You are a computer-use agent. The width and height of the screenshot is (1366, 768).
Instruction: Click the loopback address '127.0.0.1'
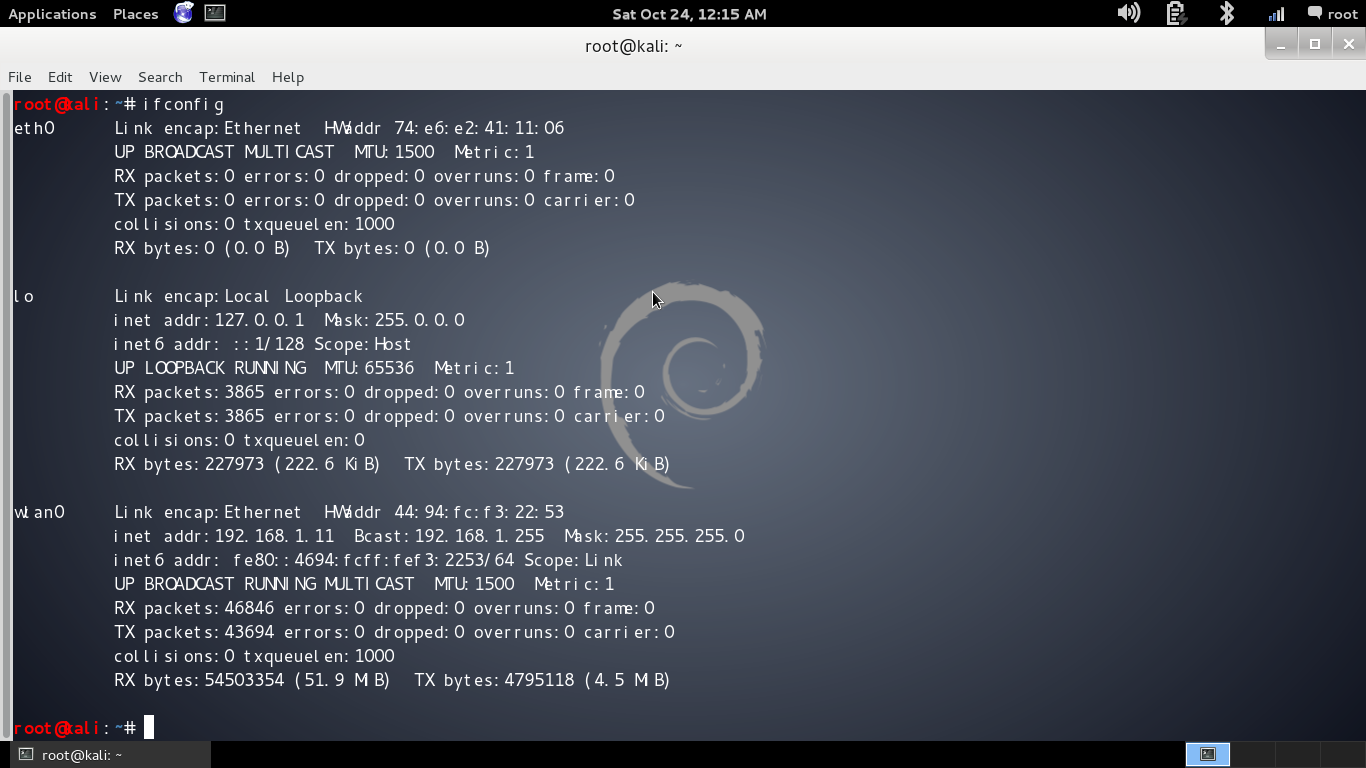click(259, 320)
